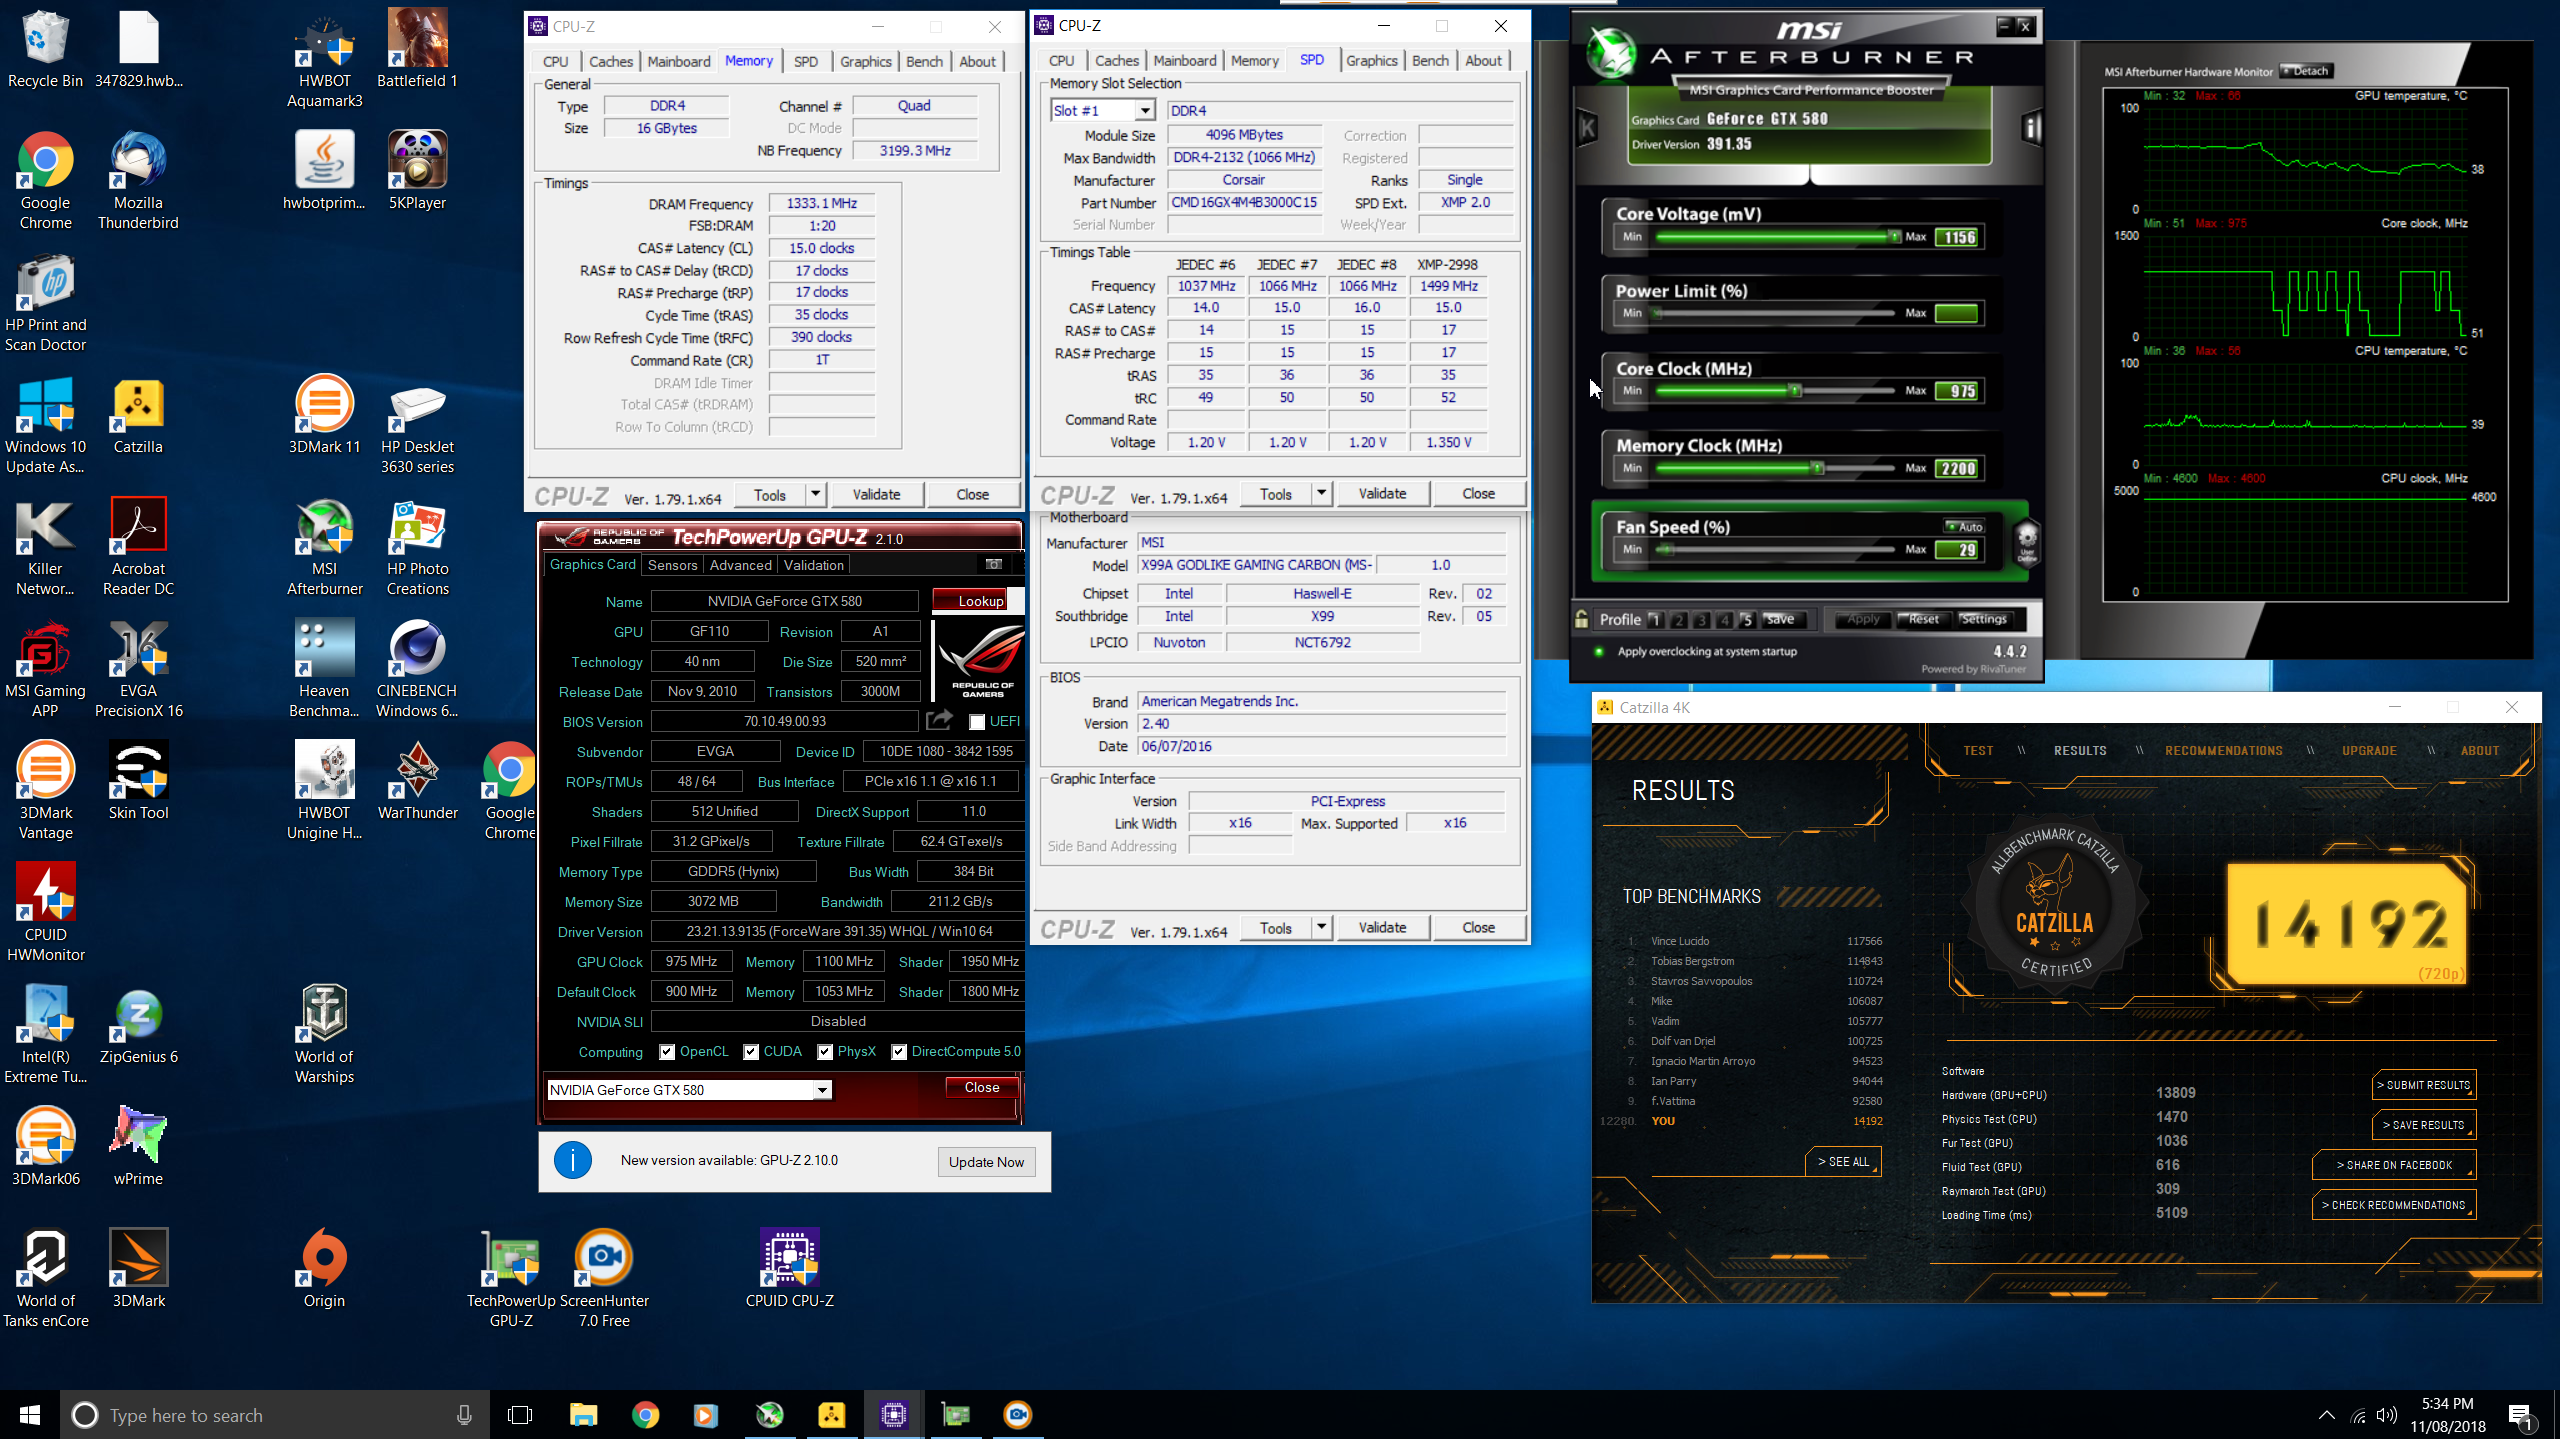The width and height of the screenshot is (2560, 1439).
Task: Open the Afterburner info panel button
Action: 2031,128
